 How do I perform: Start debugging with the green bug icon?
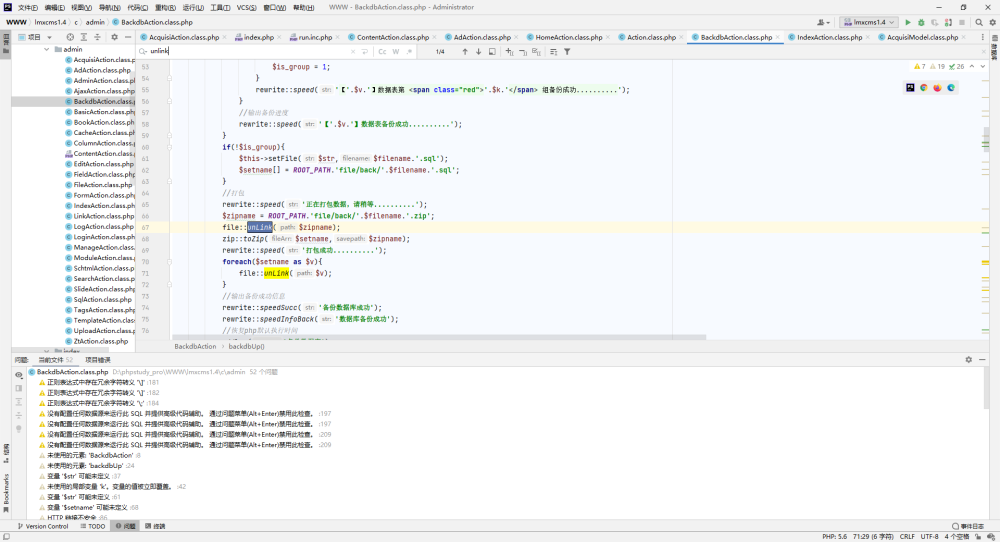pos(921,22)
